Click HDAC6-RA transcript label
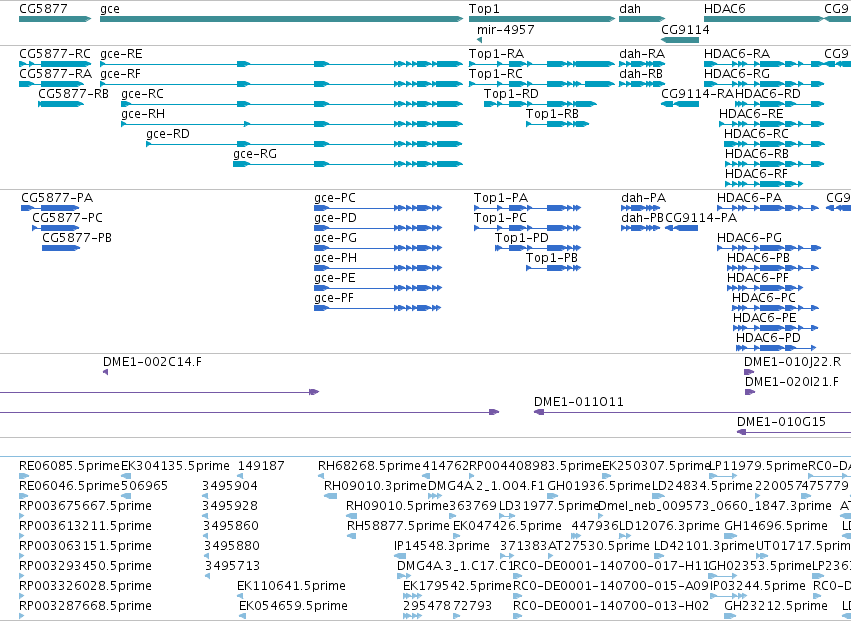Image resolution: width=851 pixels, height=621 pixels. (x=737, y=54)
